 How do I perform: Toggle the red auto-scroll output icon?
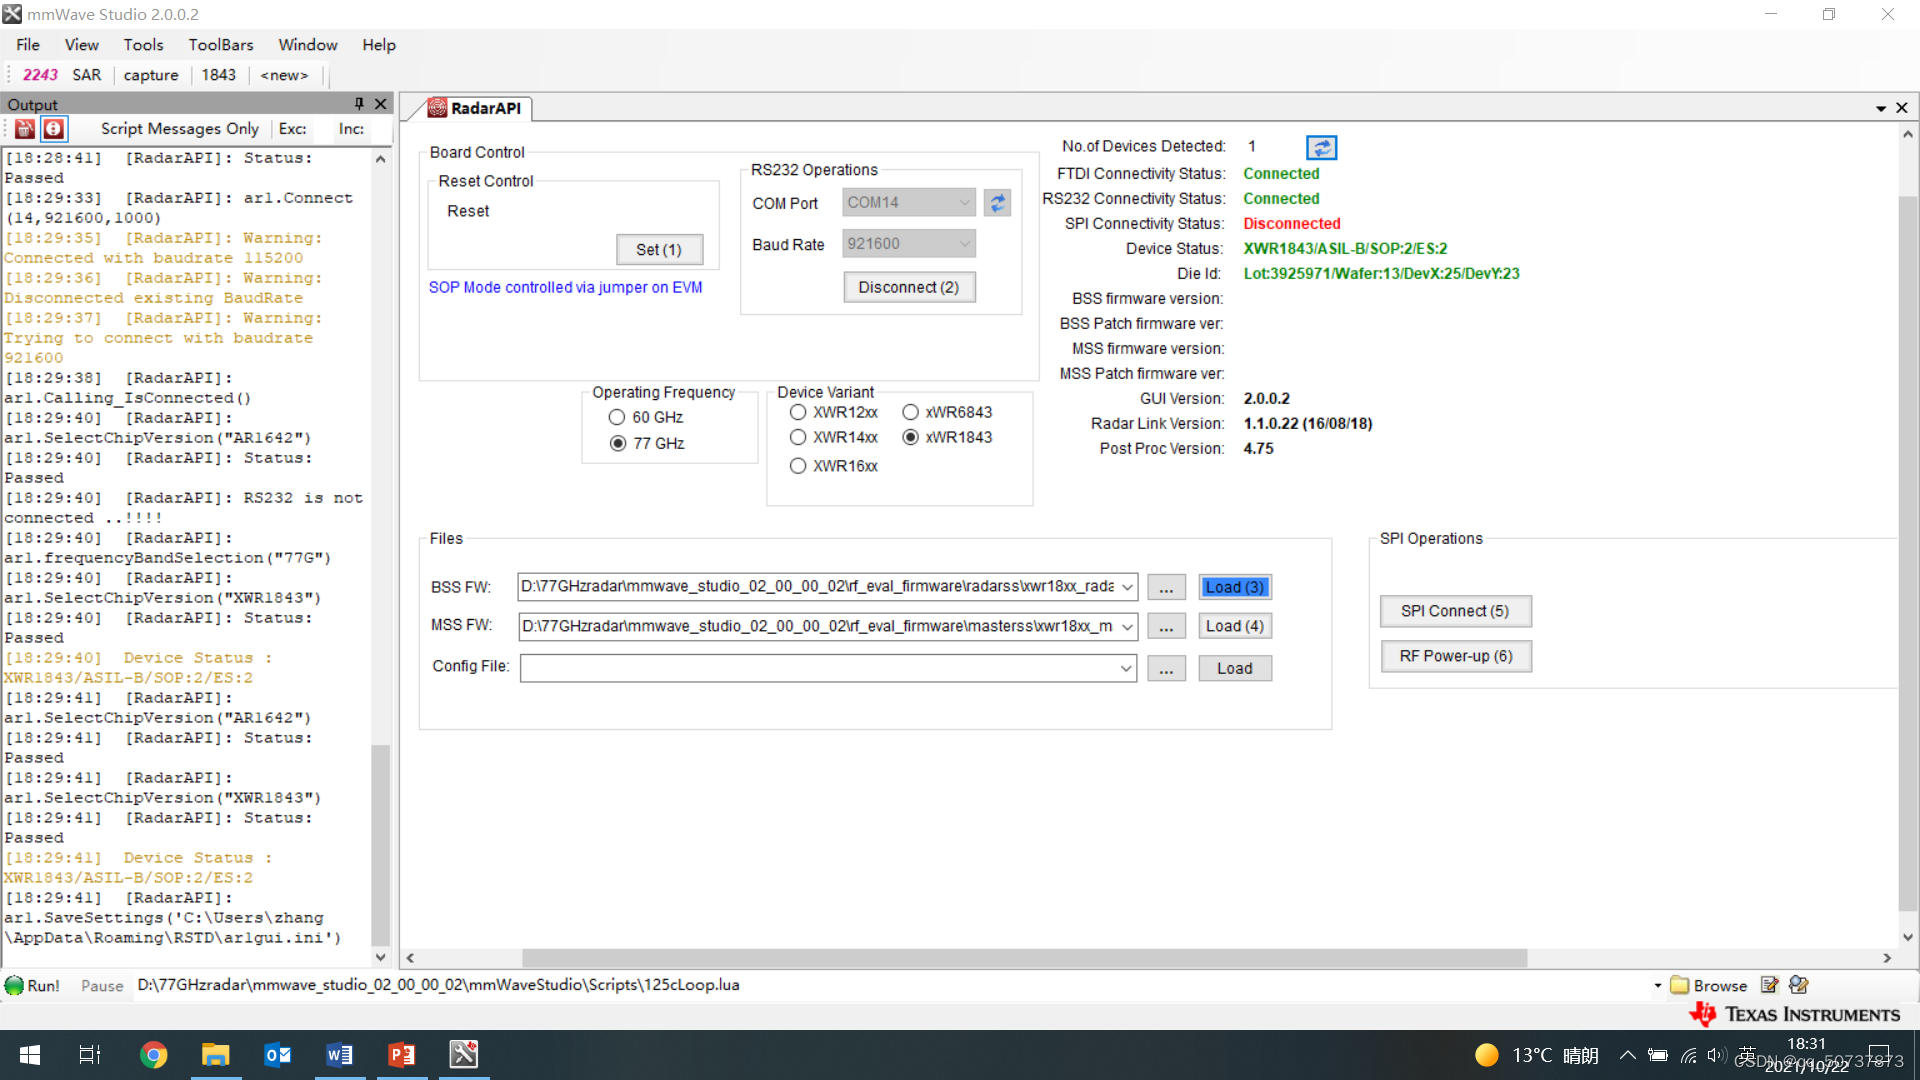54,129
